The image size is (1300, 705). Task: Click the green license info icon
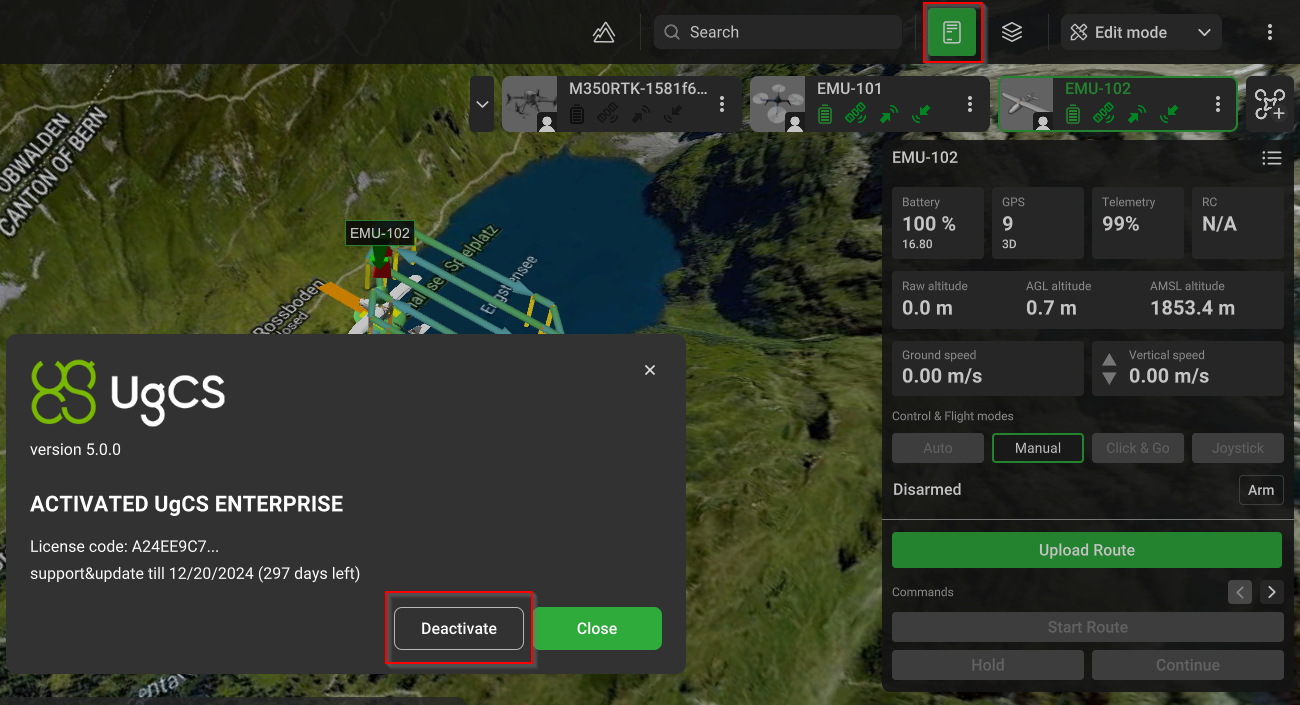(951, 33)
